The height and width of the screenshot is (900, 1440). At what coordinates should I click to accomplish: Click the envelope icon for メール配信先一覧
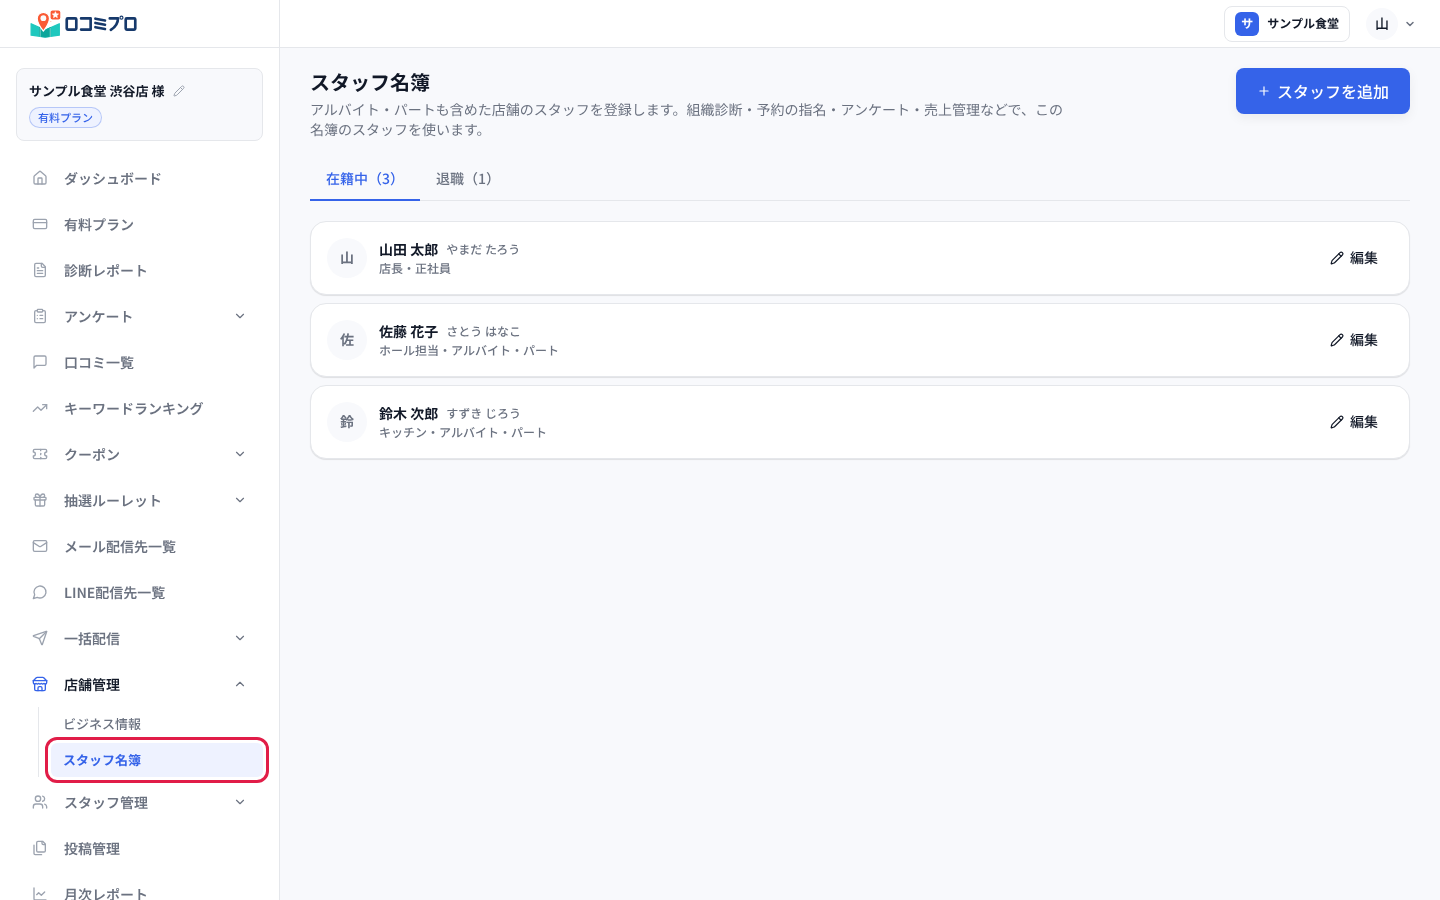40,546
